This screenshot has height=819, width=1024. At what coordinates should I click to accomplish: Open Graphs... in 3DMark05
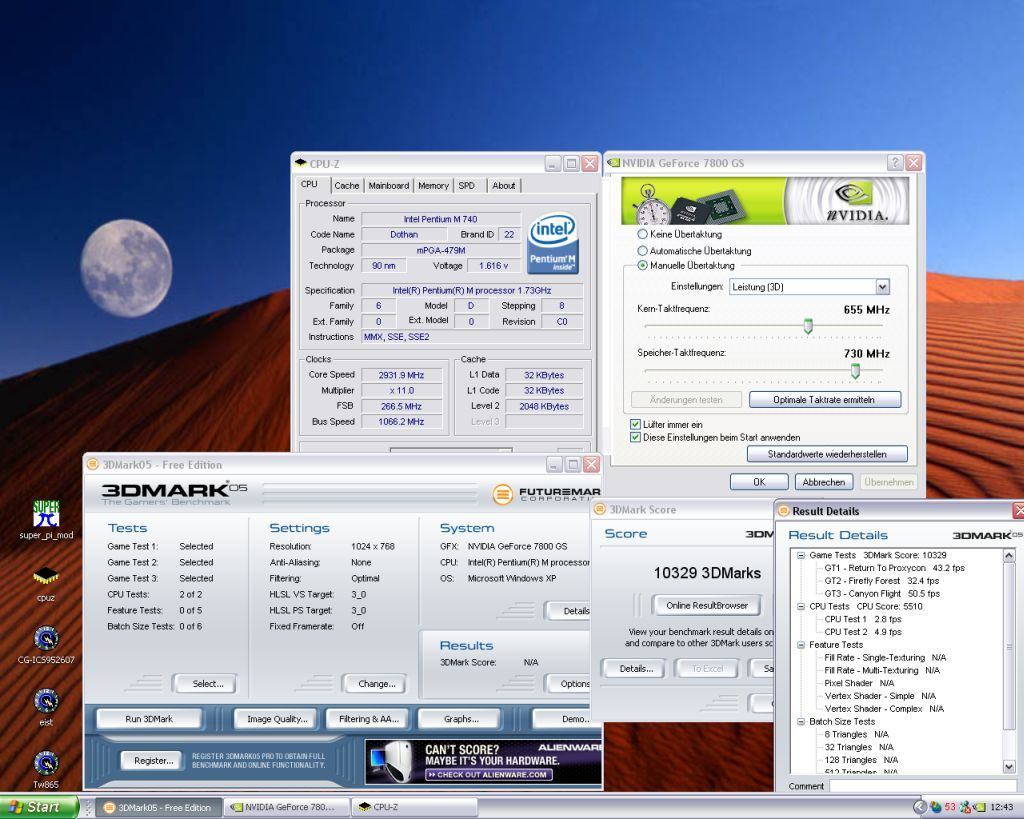(x=460, y=718)
